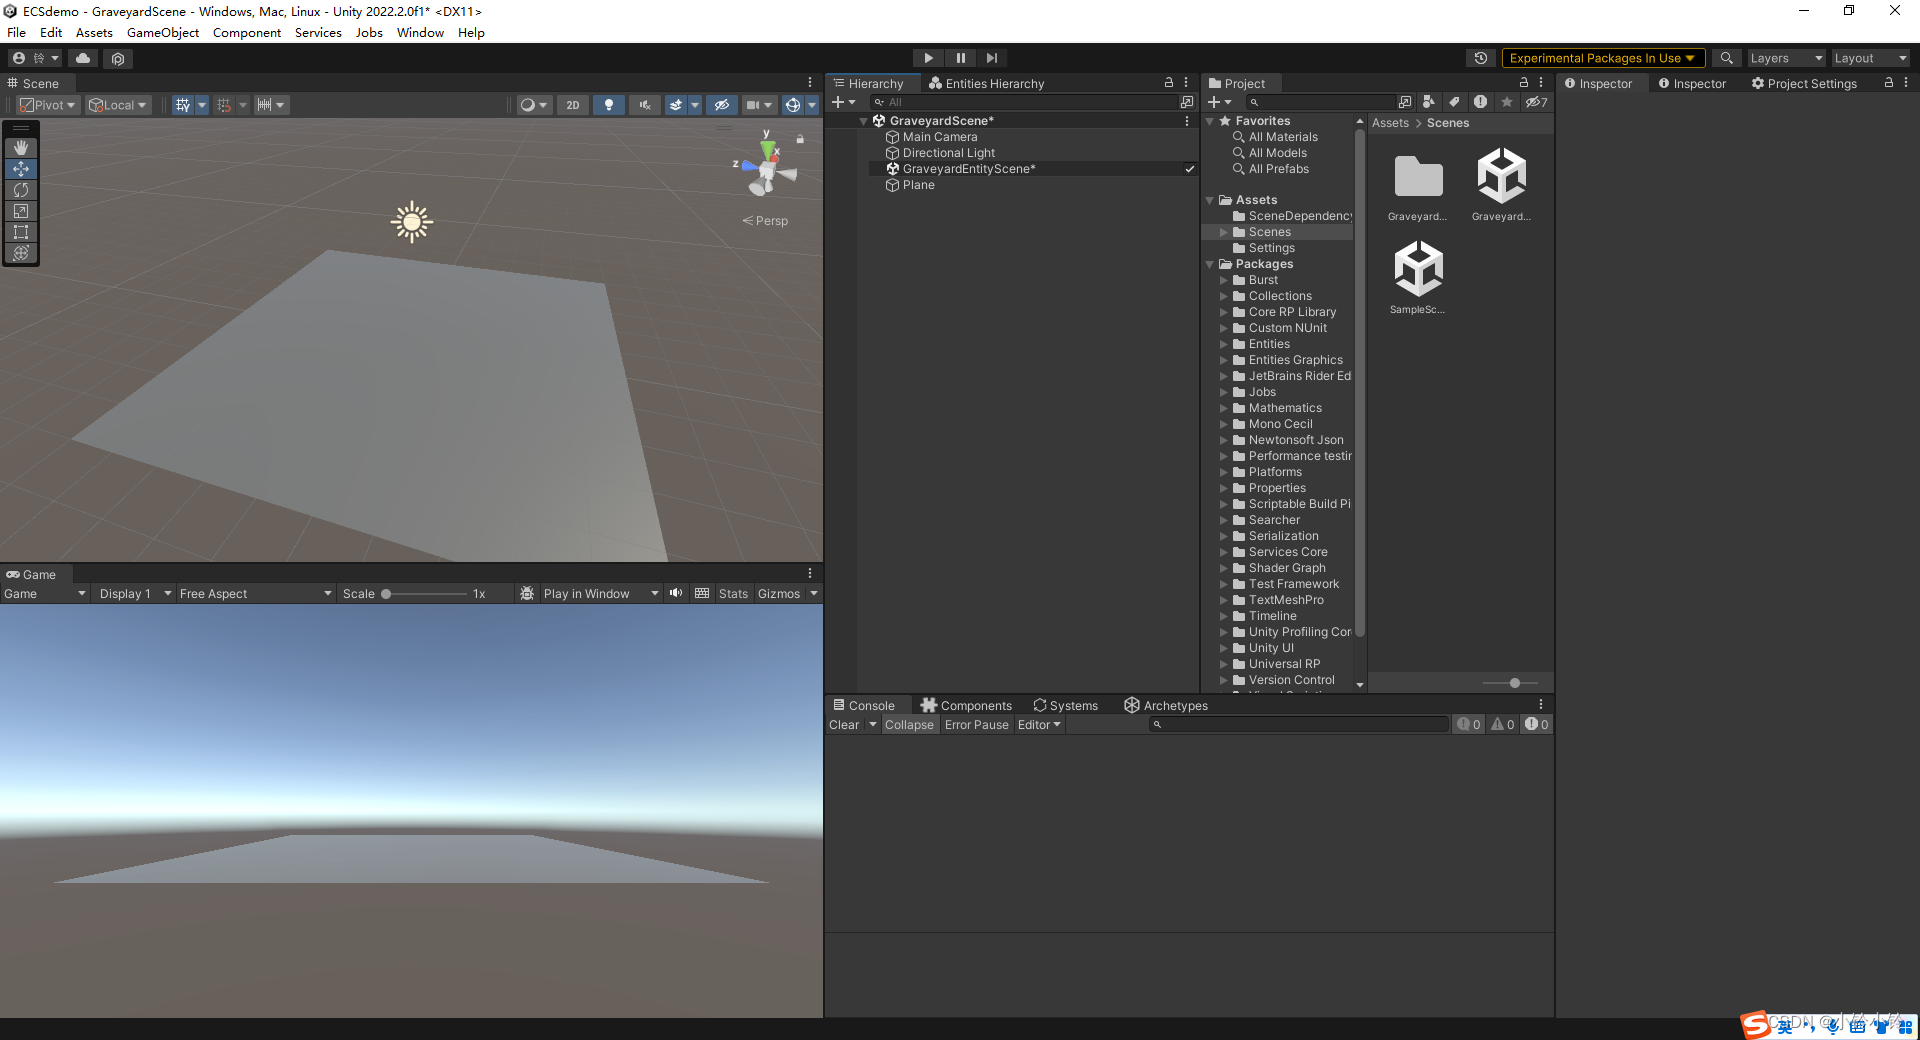Uncheck GraveyardEntityScene subscene checkbox

click(x=1190, y=169)
